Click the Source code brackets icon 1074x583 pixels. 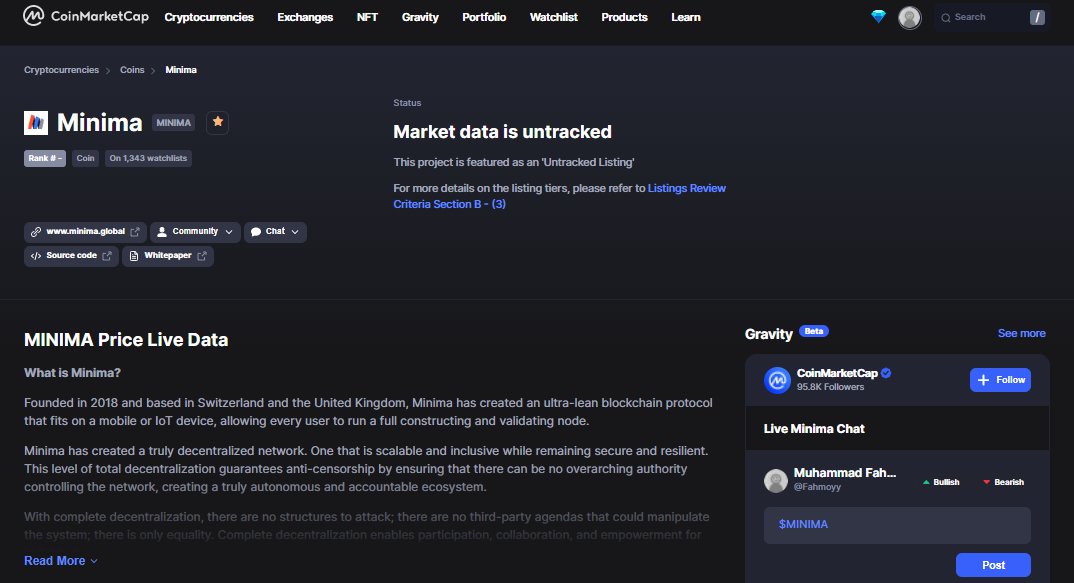(x=36, y=256)
